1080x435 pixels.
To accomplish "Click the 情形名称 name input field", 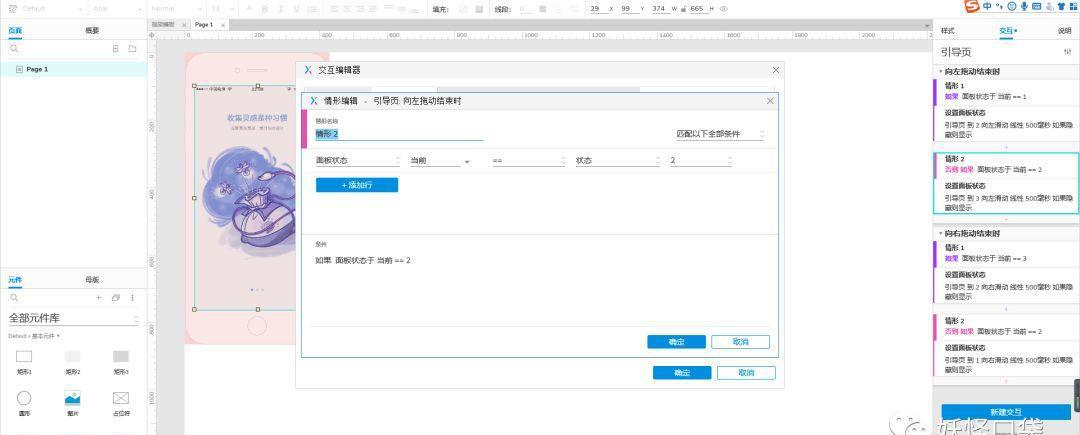I will [399, 134].
